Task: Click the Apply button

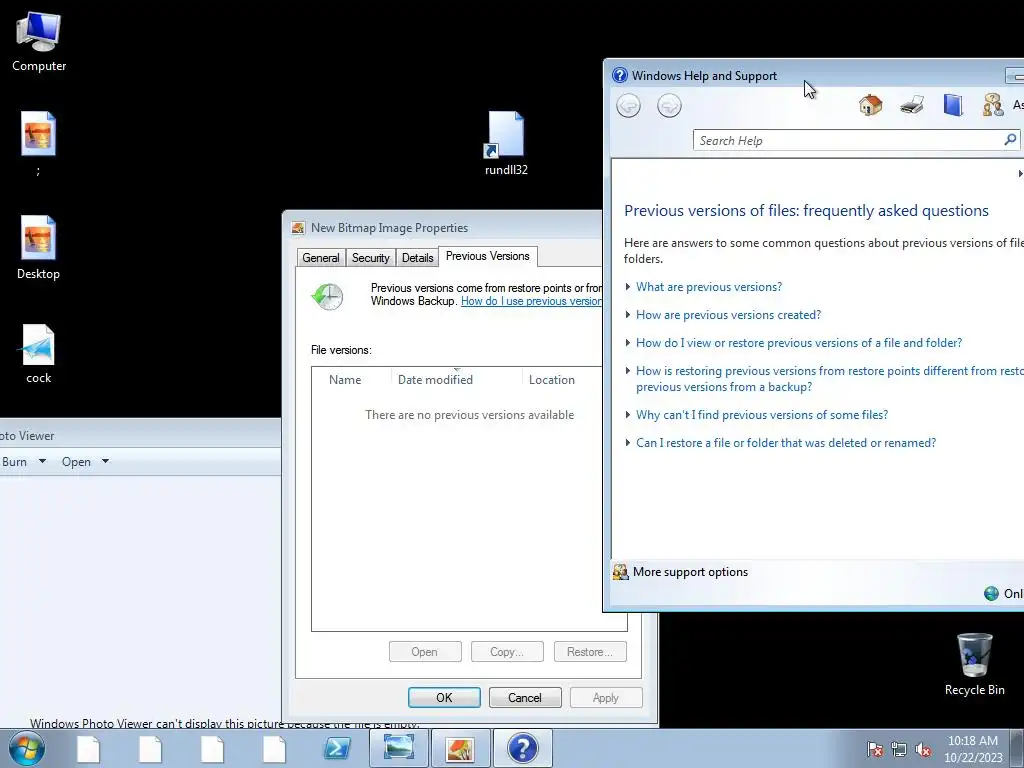Action: tap(606, 697)
